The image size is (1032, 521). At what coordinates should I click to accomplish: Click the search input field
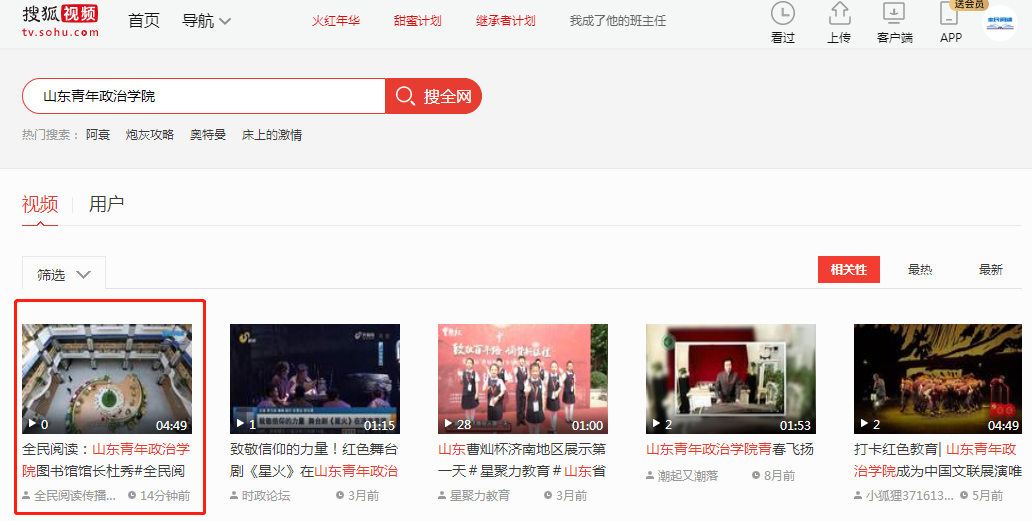pos(205,96)
